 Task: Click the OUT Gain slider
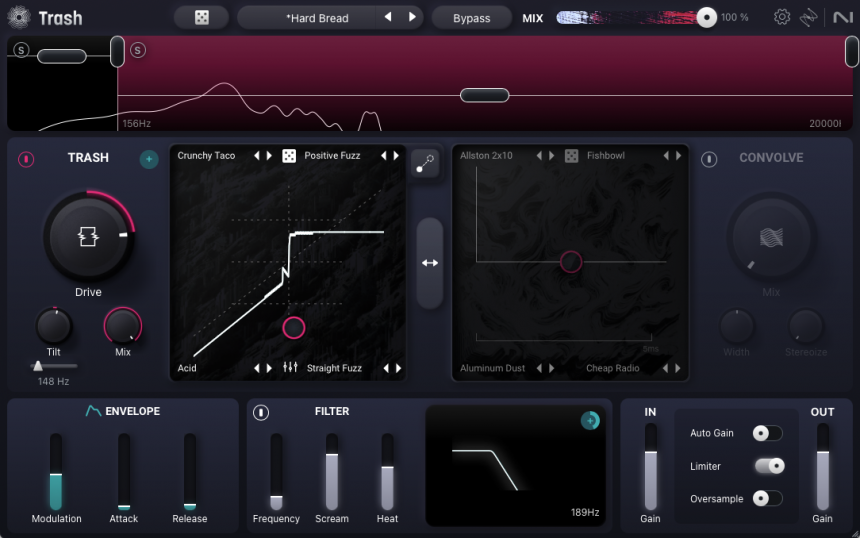click(823, 467)
